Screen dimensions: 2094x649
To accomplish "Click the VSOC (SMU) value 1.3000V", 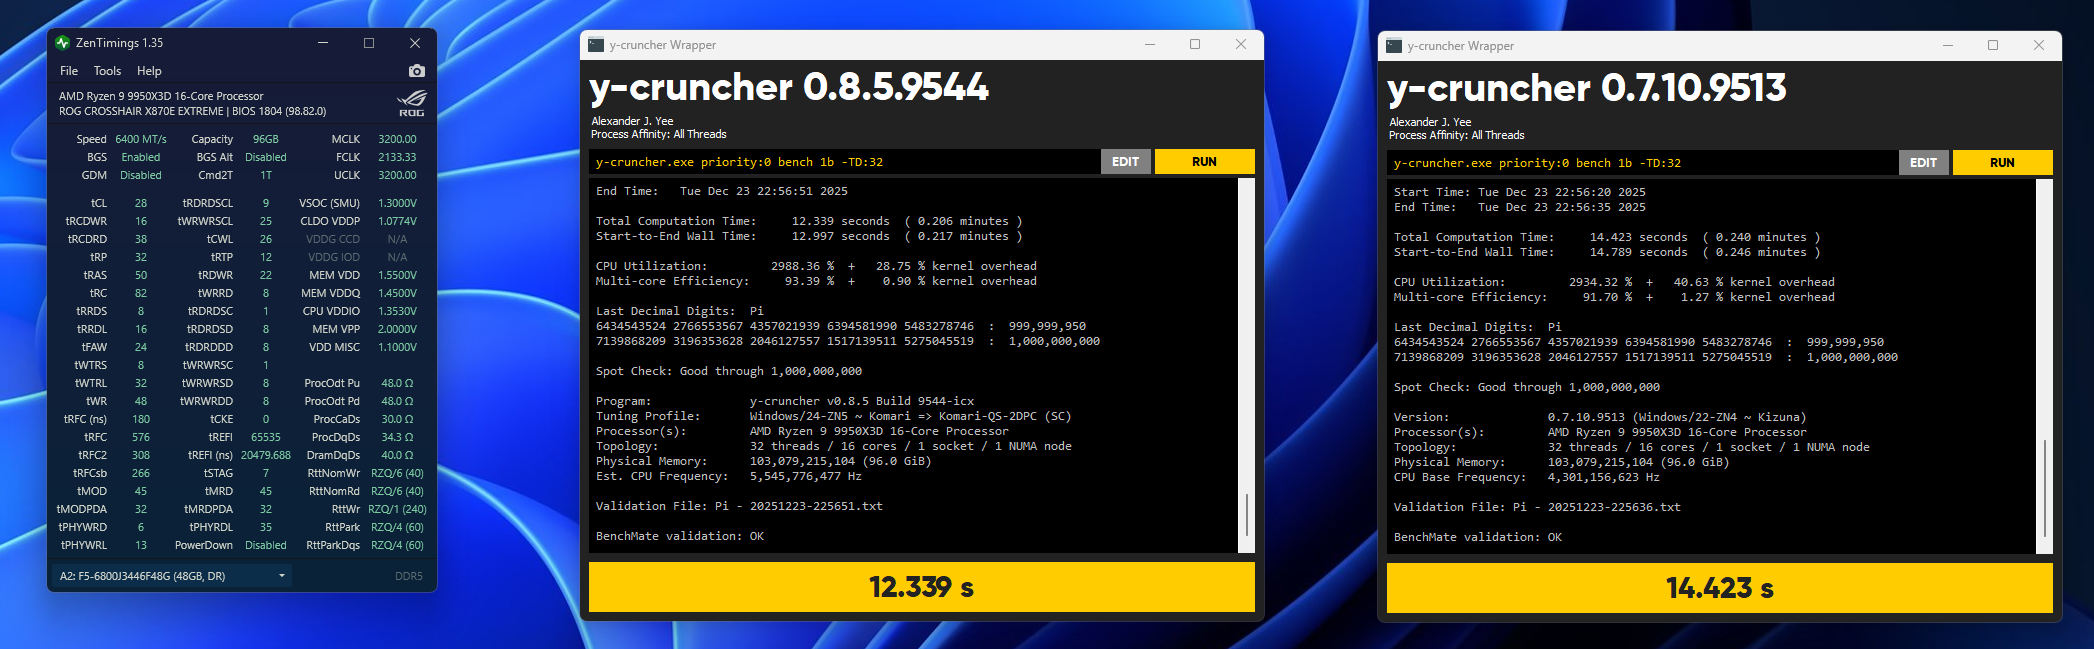I will [397, 203].
